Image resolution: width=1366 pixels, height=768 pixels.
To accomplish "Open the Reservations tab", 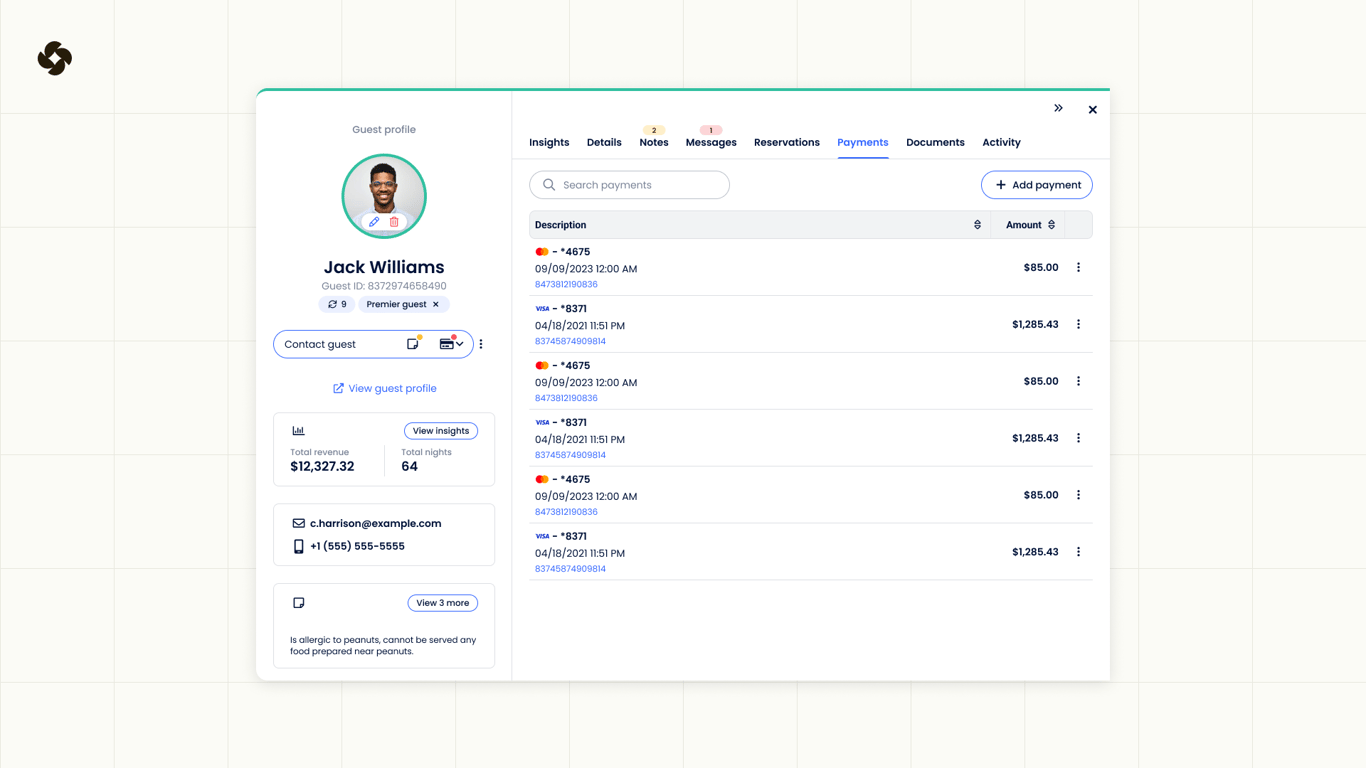I will tap(786, 142).
